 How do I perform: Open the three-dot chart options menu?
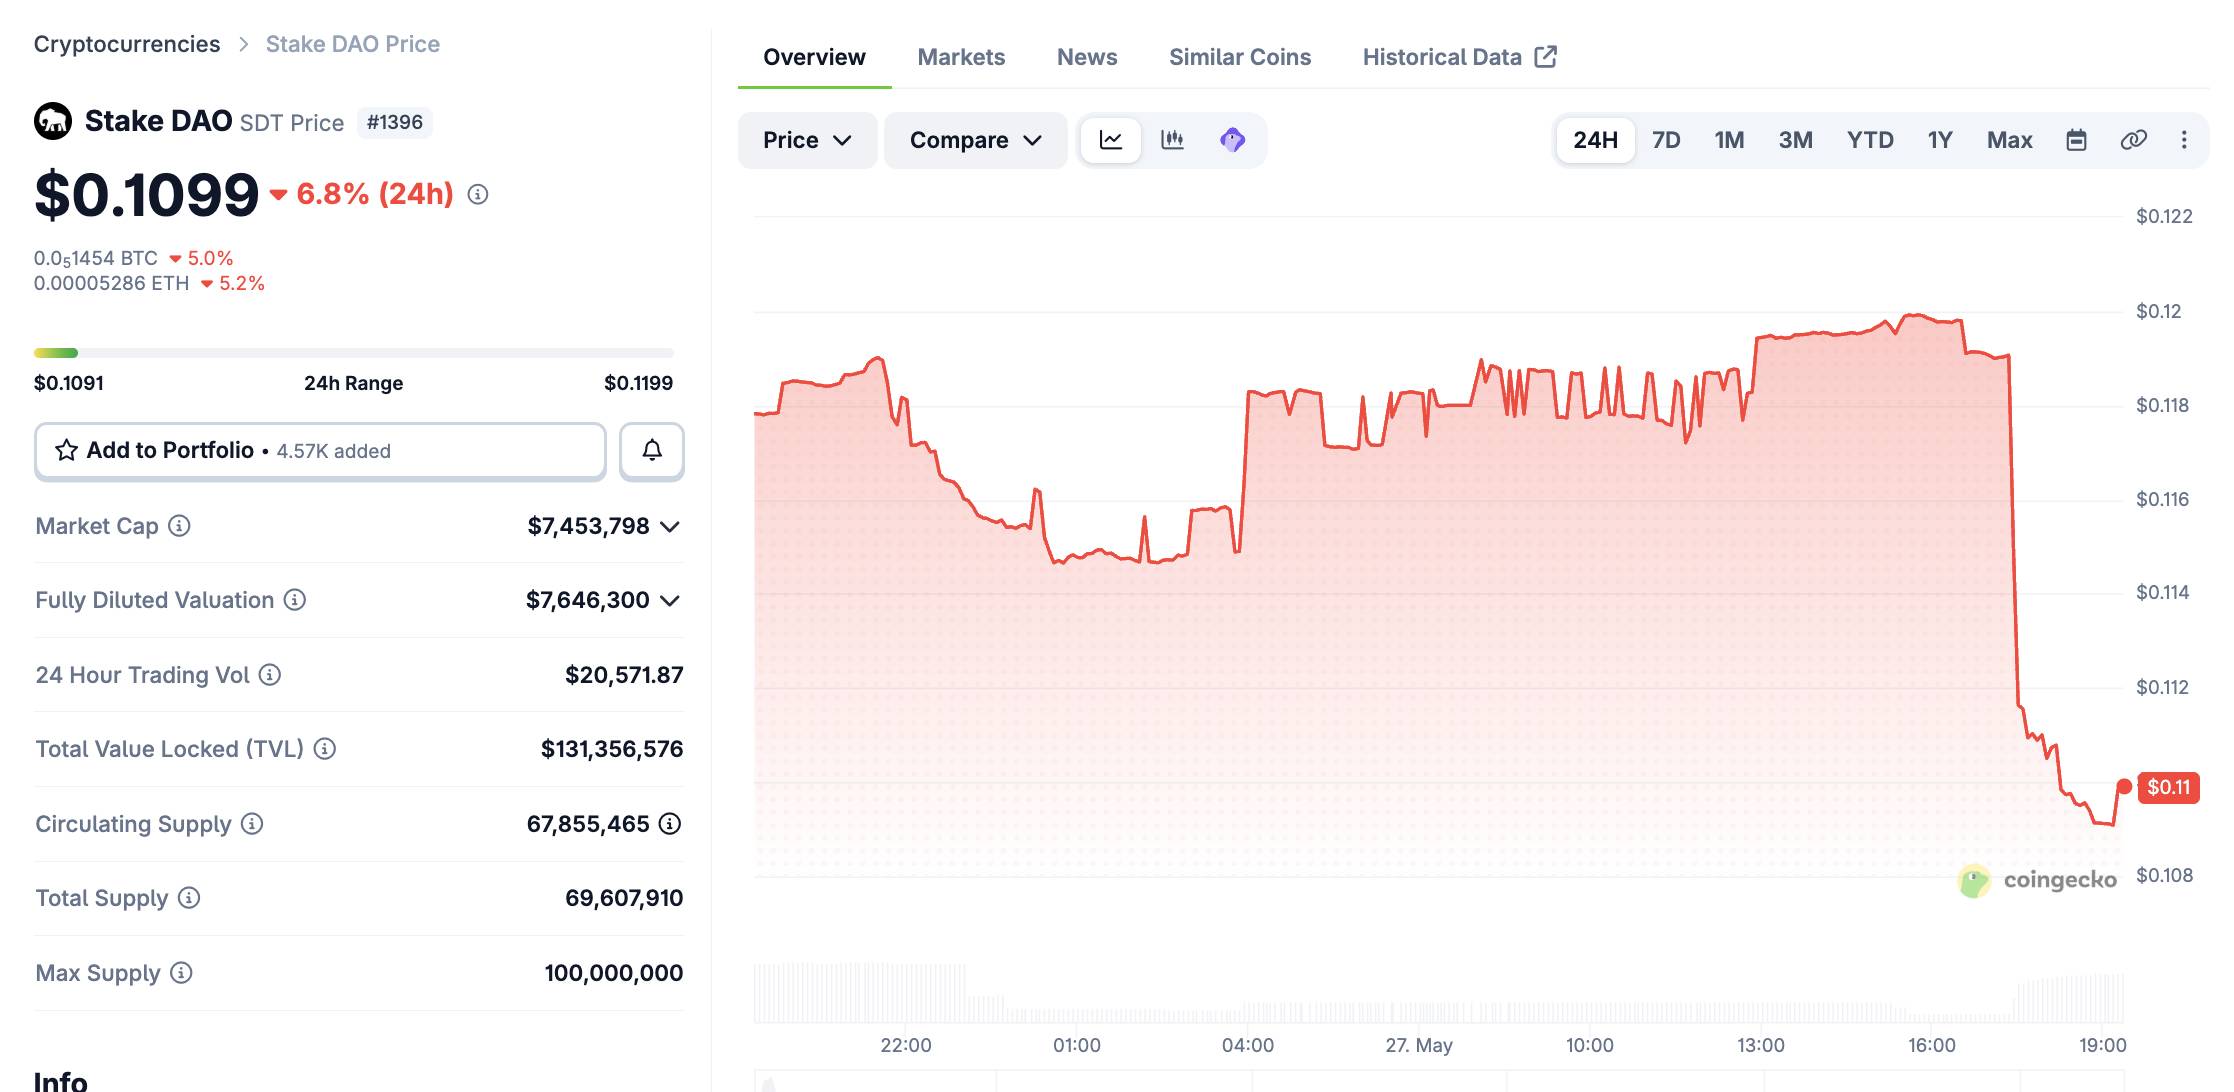(x=2184, y=140)
